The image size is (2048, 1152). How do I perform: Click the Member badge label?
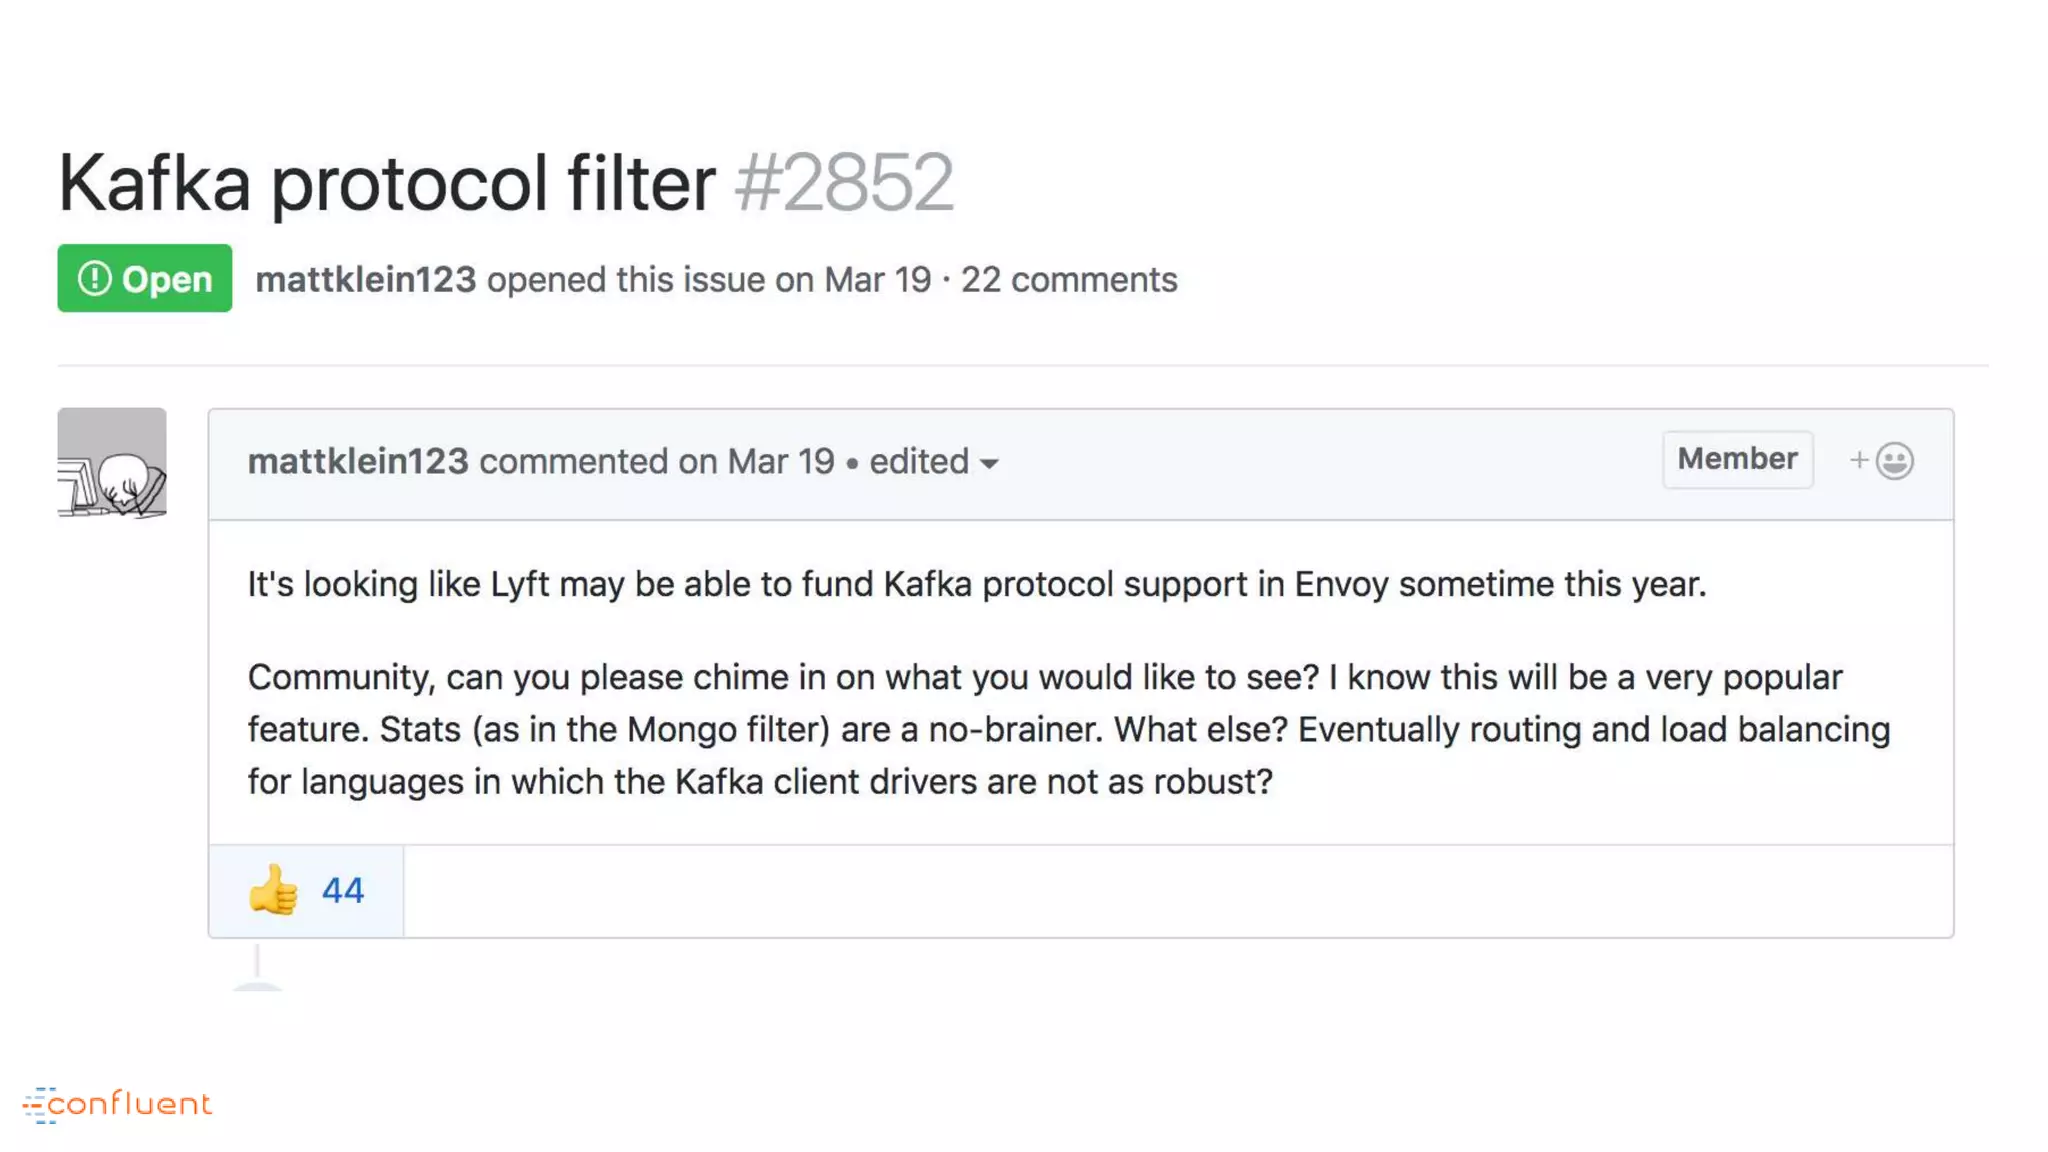point(1737,459)
